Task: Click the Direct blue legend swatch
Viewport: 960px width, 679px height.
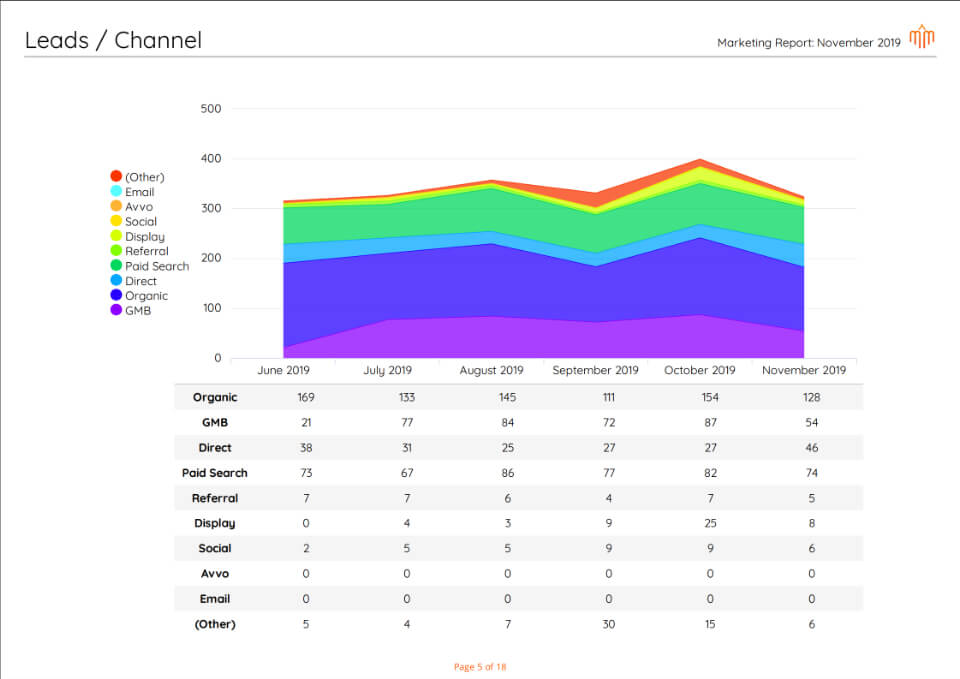Action: coord(116,280)
